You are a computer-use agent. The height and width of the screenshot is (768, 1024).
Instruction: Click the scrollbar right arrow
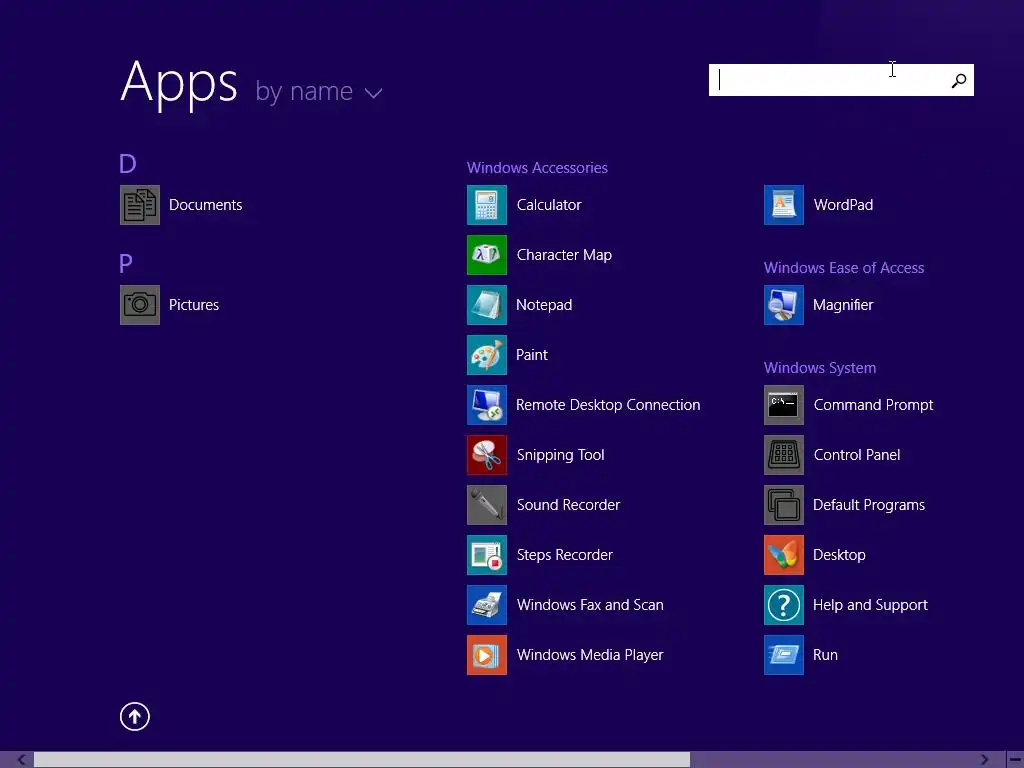(984, 760)
